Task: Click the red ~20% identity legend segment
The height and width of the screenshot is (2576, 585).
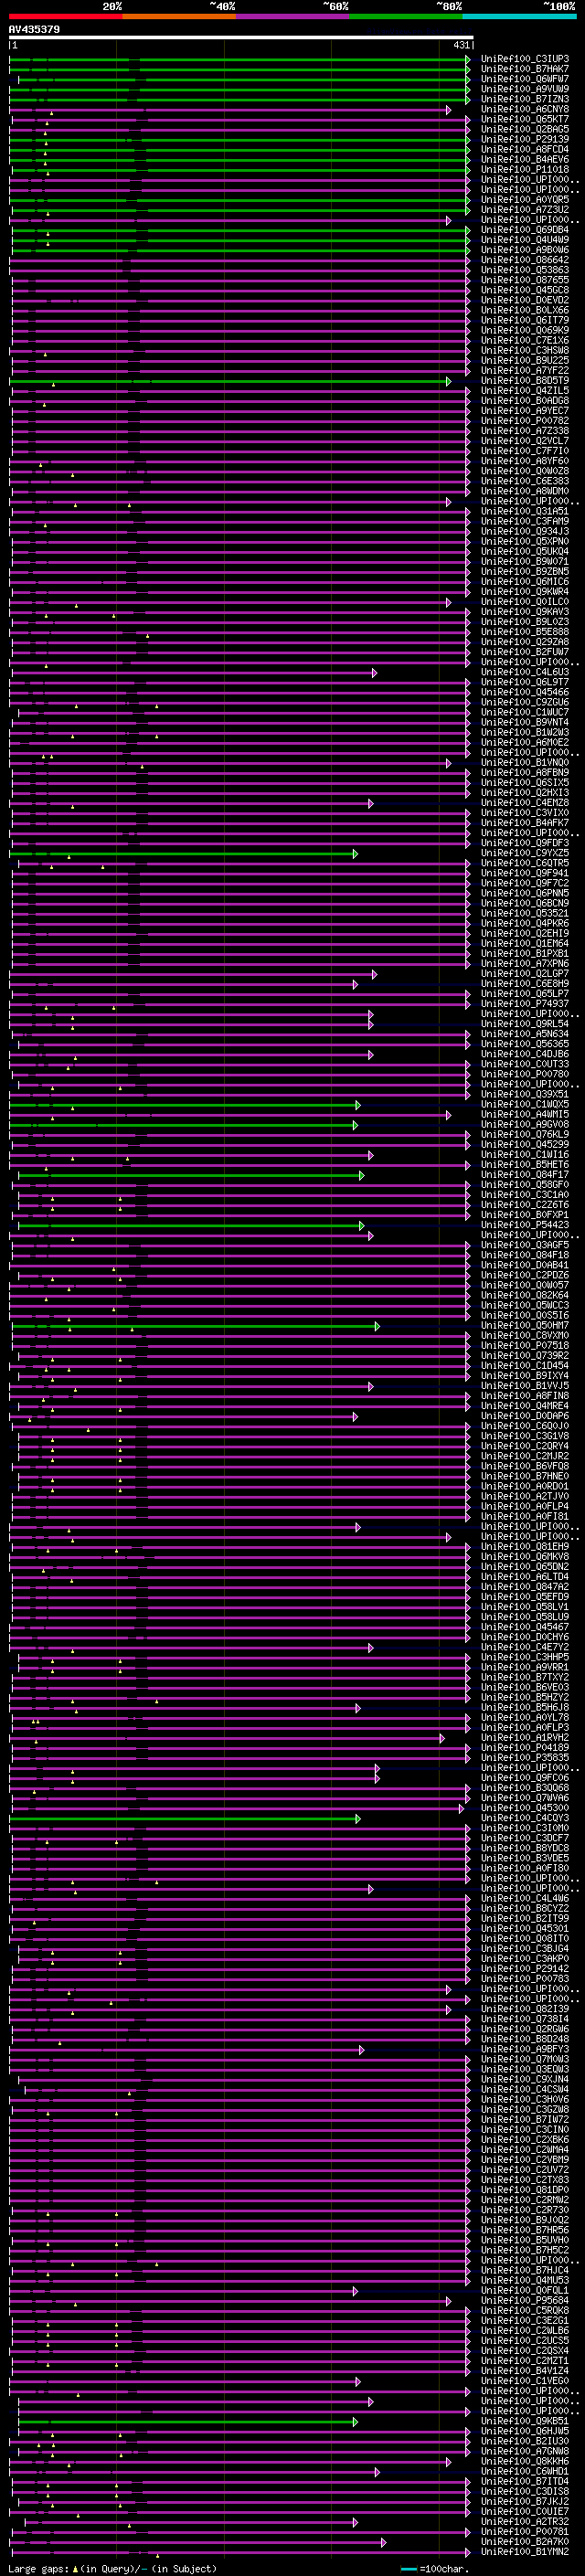Action: pyautogui.click(x=65, y=16)
